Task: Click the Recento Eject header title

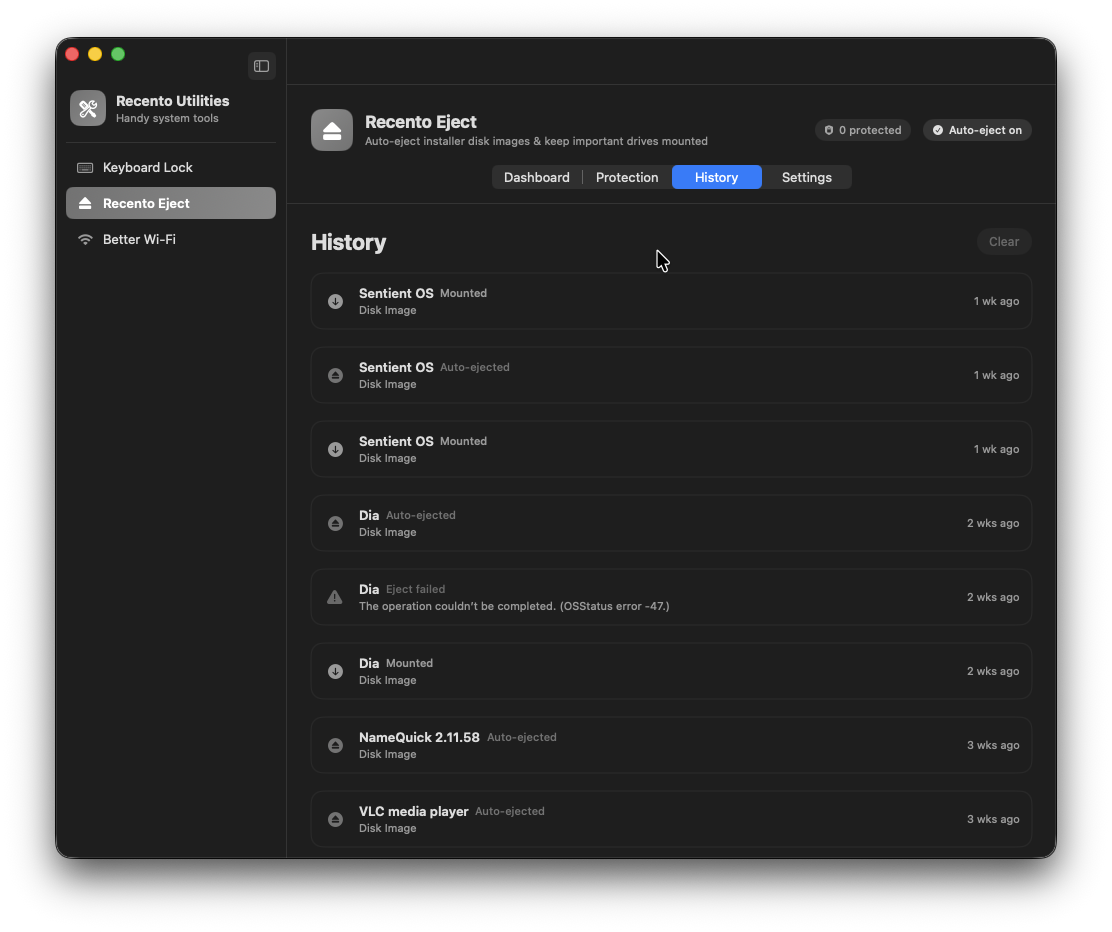Action: pos(421,122)
